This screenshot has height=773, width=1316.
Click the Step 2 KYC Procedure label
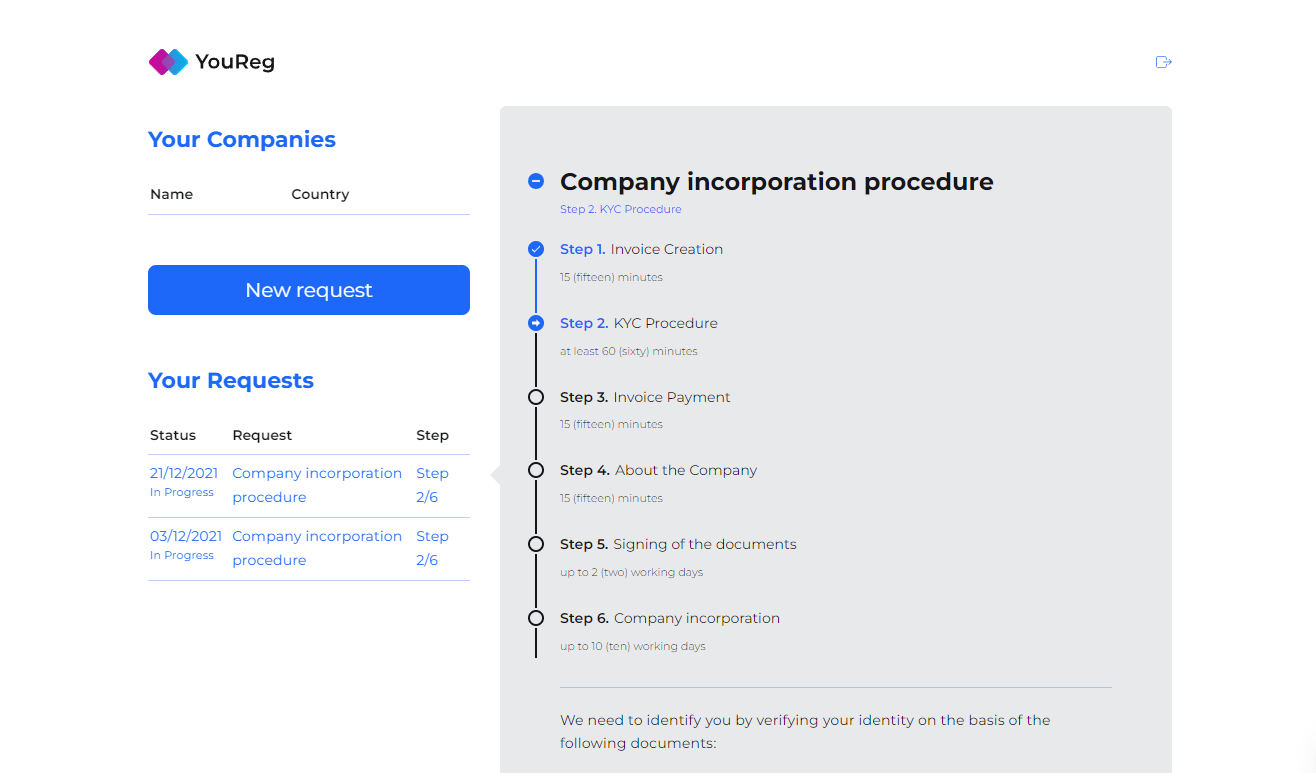638,323
